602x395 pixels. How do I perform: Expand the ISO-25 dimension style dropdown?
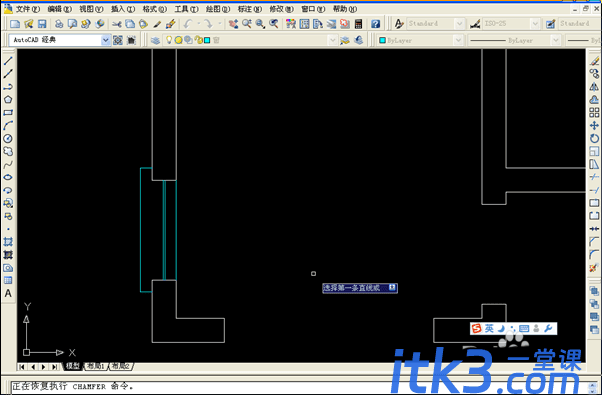pyautogui.click(x=535, y=24)
